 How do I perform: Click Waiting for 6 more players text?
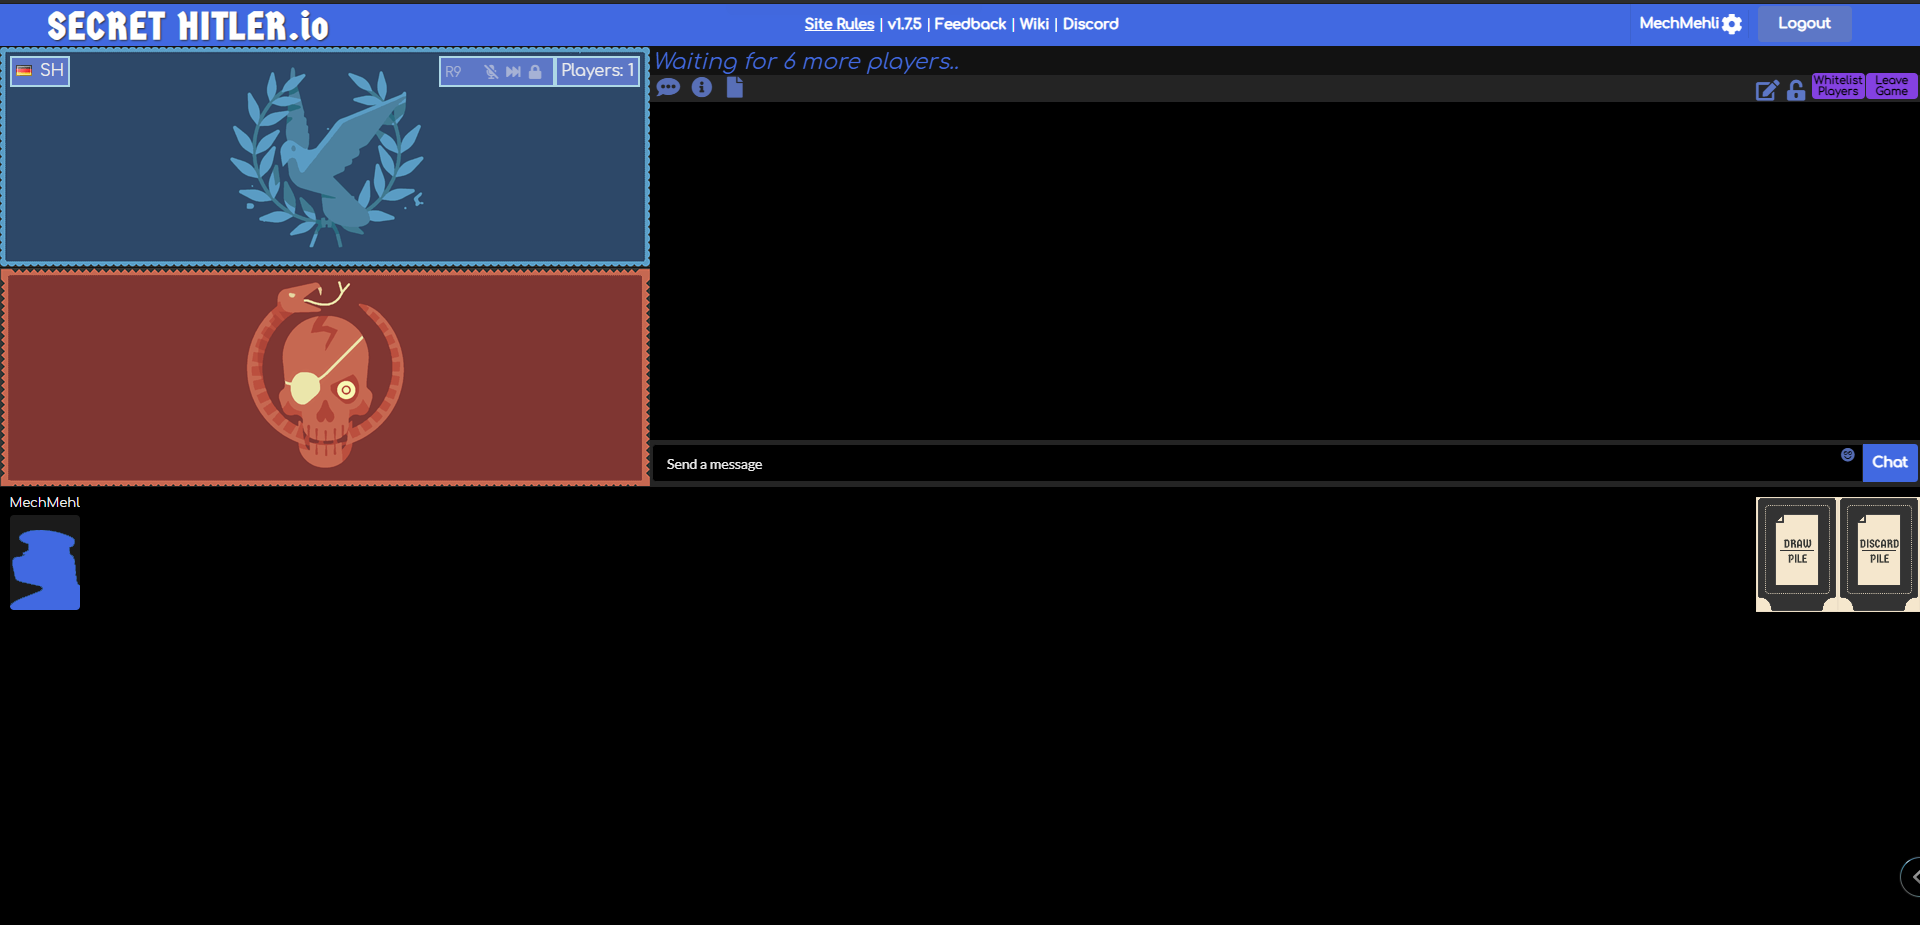tap(806, 62)
